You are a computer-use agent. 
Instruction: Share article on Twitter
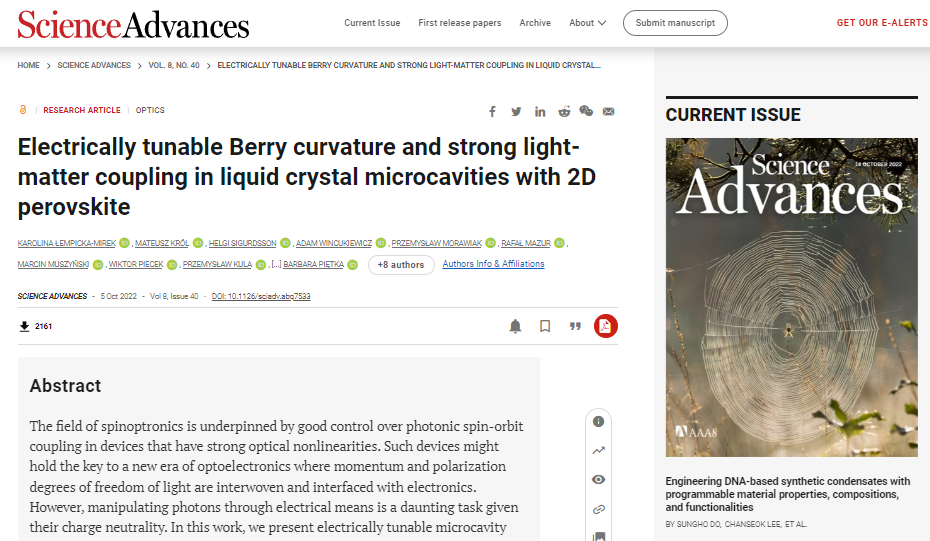tap(516, 111)
